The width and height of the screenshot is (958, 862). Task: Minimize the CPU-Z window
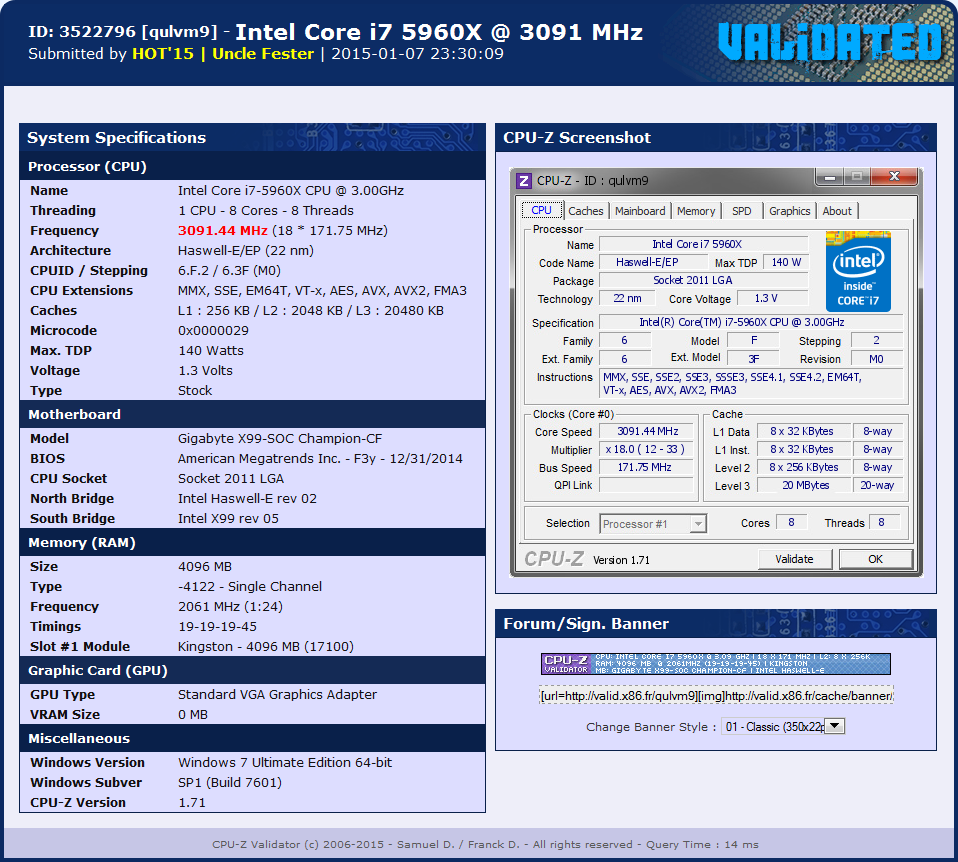point(830,177)
